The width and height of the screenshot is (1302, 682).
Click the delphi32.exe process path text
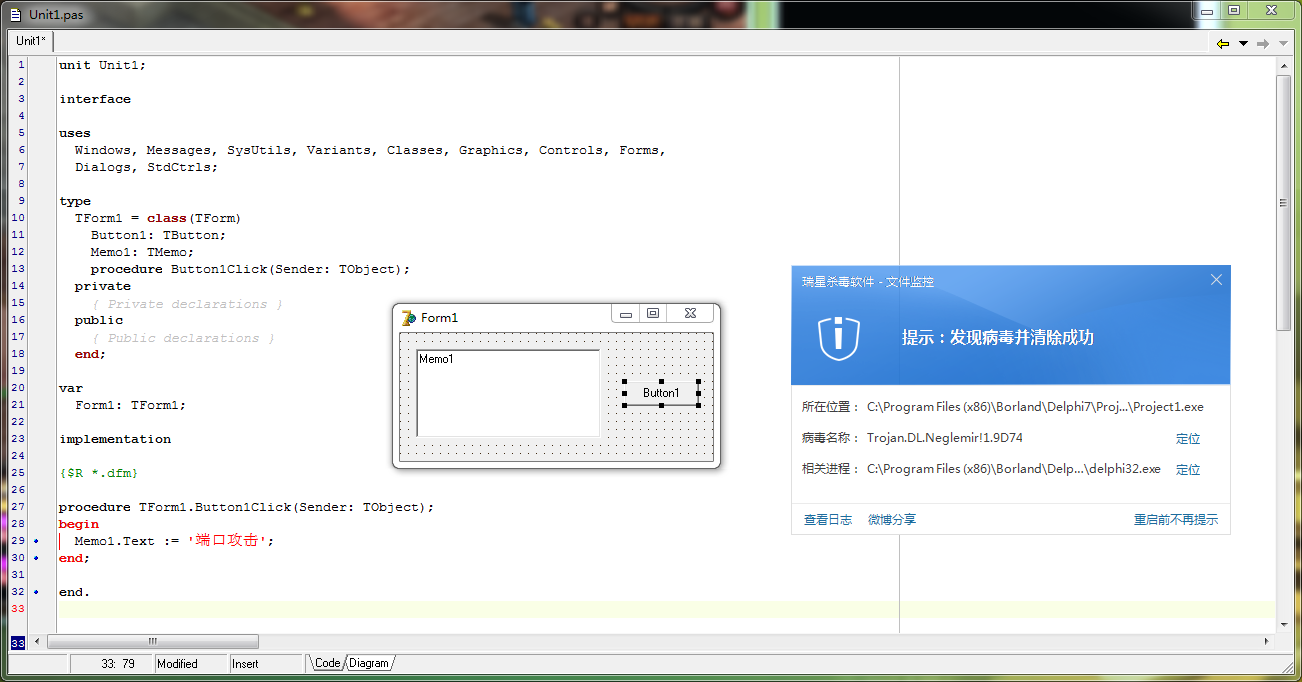1014,469
